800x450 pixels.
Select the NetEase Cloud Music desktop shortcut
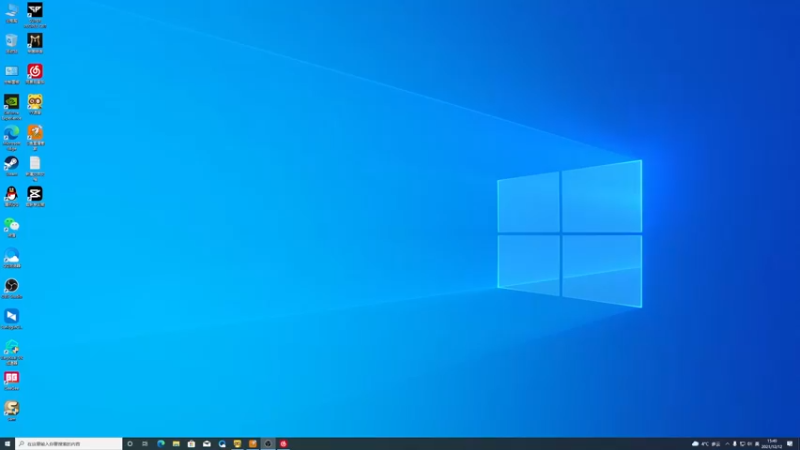coord(35,73)
